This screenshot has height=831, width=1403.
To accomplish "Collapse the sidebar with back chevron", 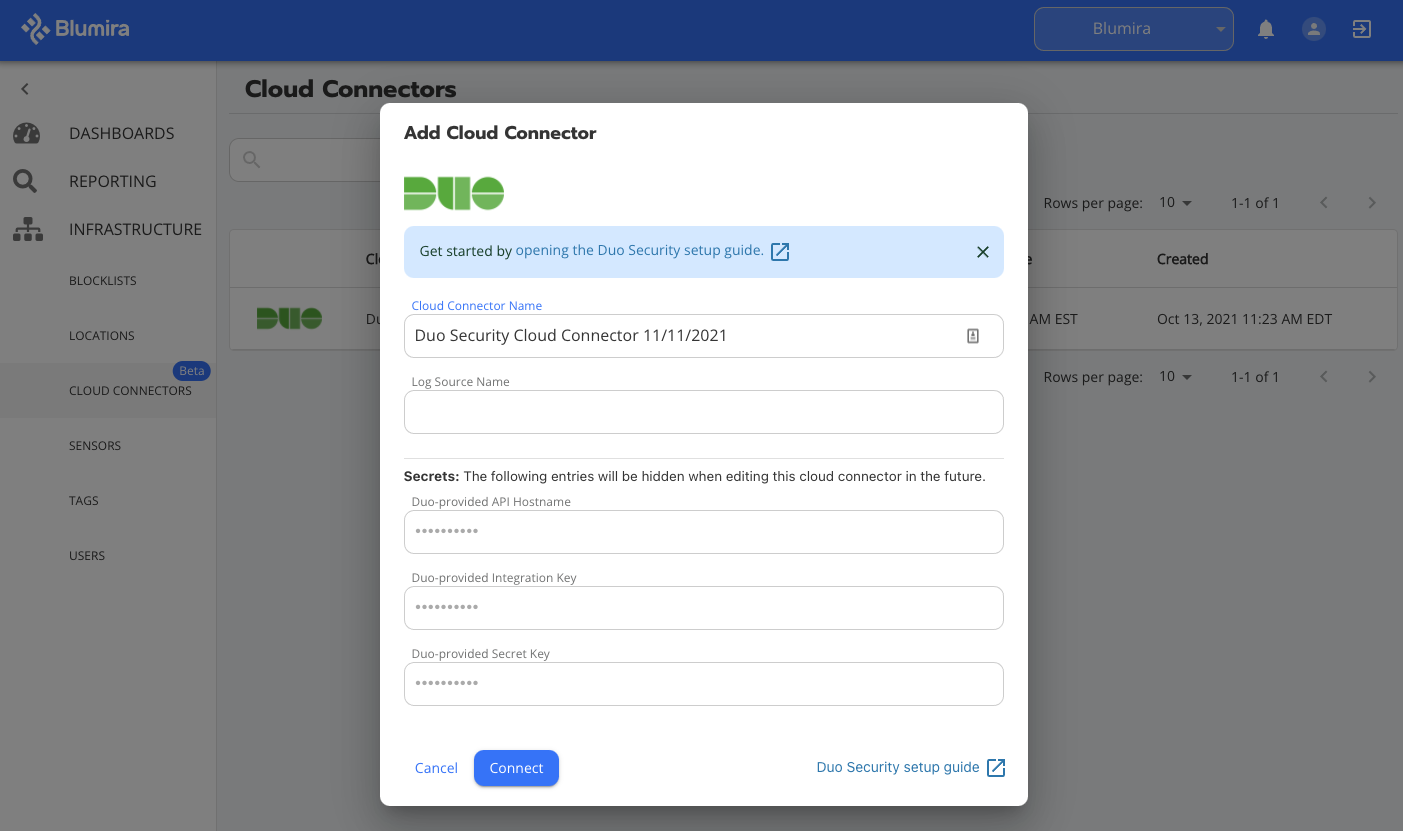I will [x=25, y=89].
